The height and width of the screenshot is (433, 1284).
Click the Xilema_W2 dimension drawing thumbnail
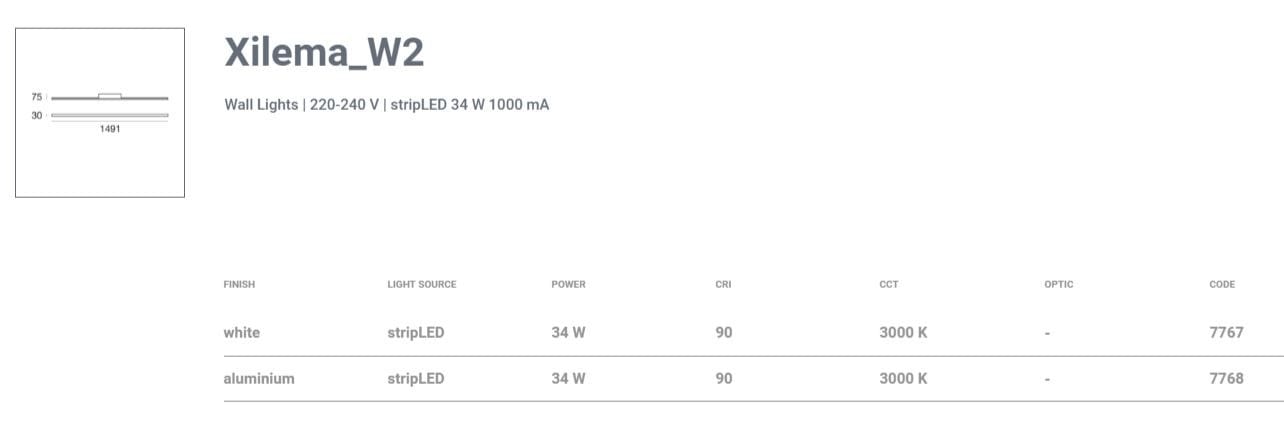point(100,112)
